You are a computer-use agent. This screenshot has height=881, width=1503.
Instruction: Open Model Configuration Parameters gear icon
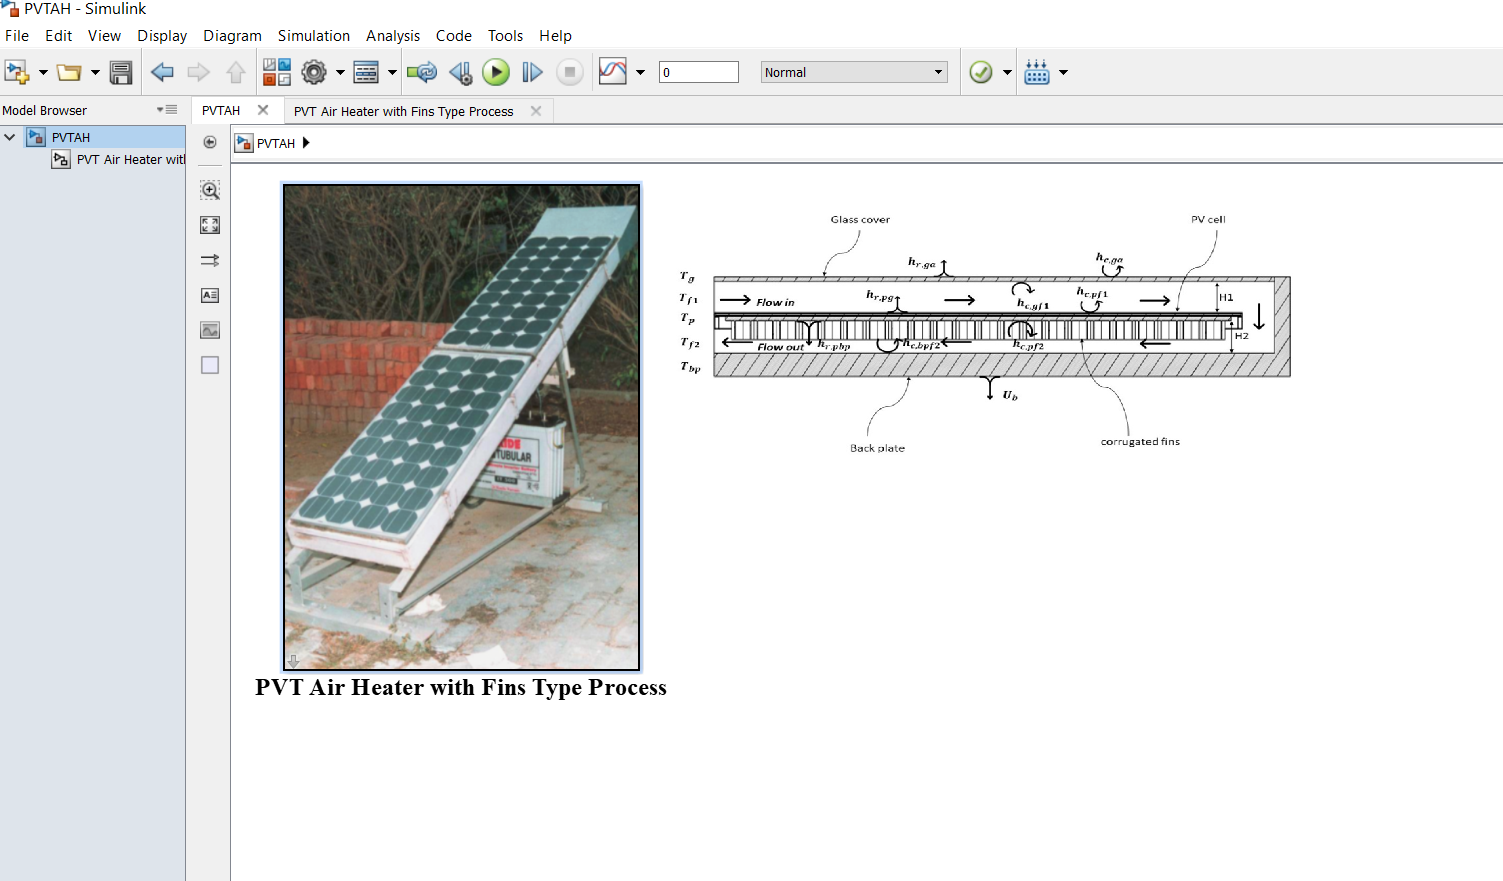click(x=315, y=71)
